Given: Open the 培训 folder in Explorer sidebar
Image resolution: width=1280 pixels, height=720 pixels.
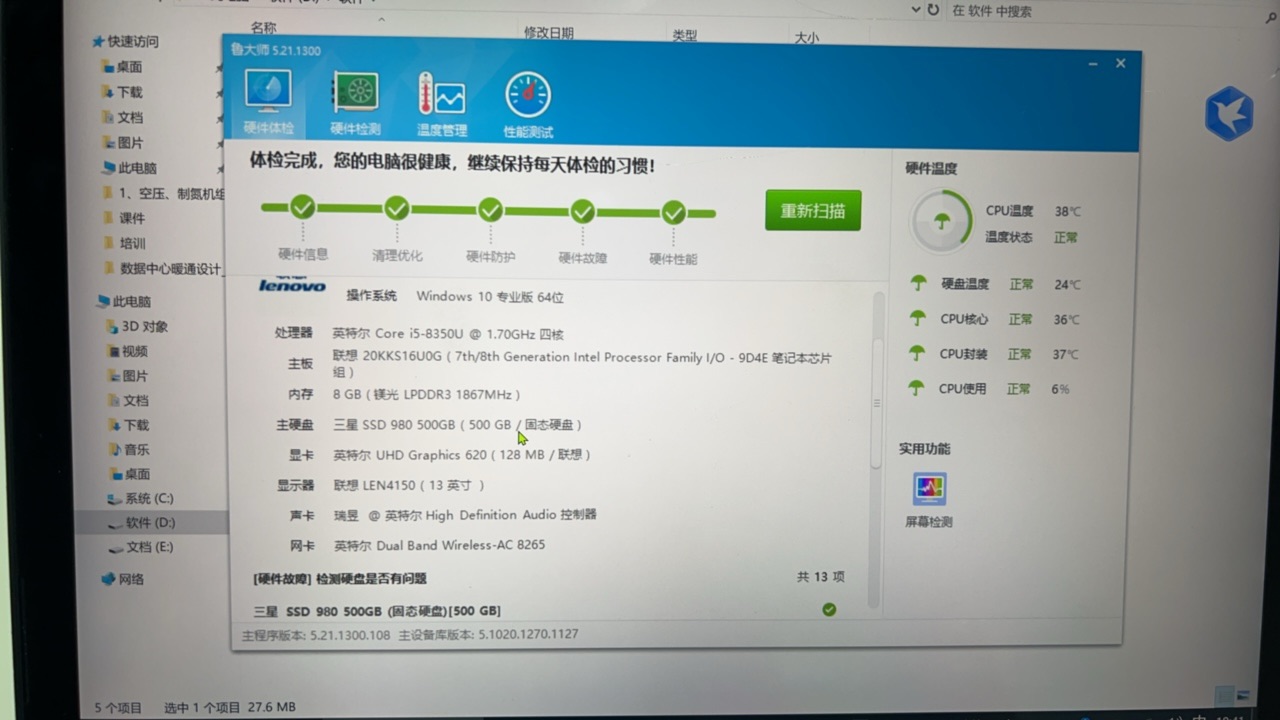Looking at the screenshot, I should (125, 243).
